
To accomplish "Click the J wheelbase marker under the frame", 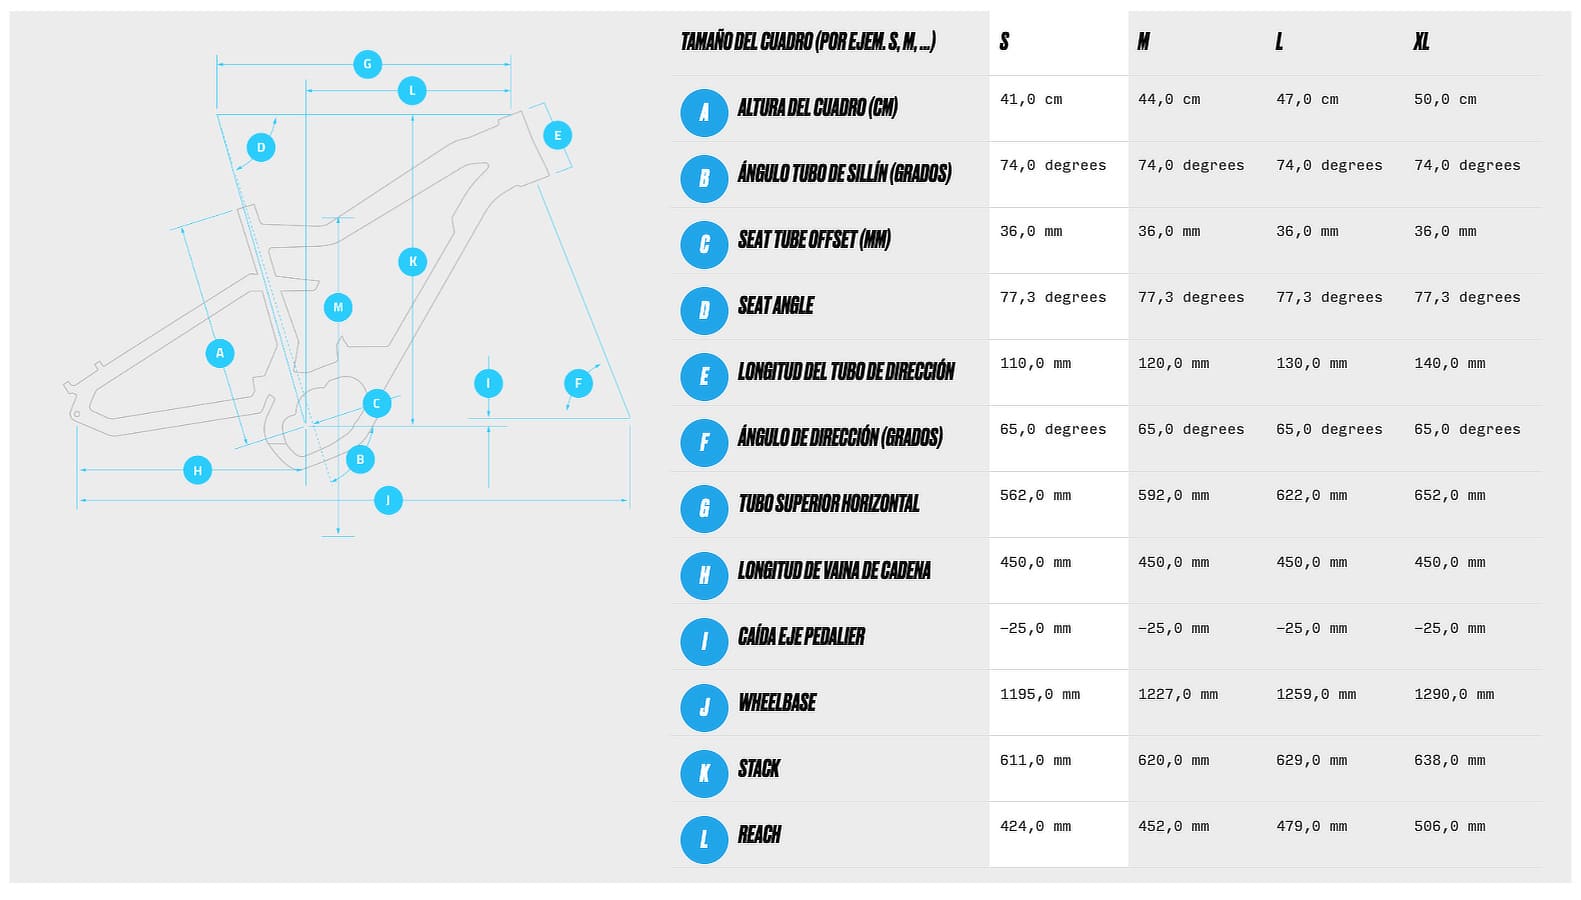I will click(x=388, y=500).
